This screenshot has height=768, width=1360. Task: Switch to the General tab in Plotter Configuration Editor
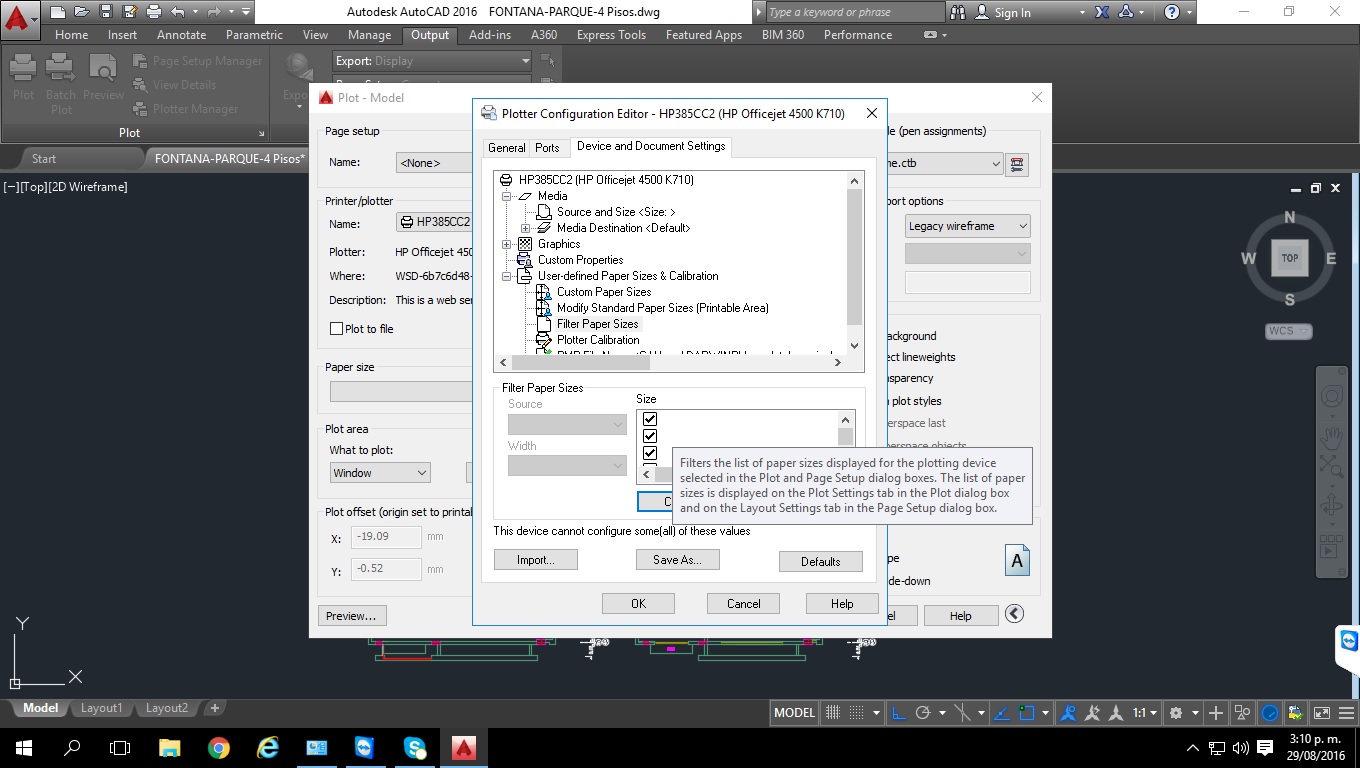506,147
